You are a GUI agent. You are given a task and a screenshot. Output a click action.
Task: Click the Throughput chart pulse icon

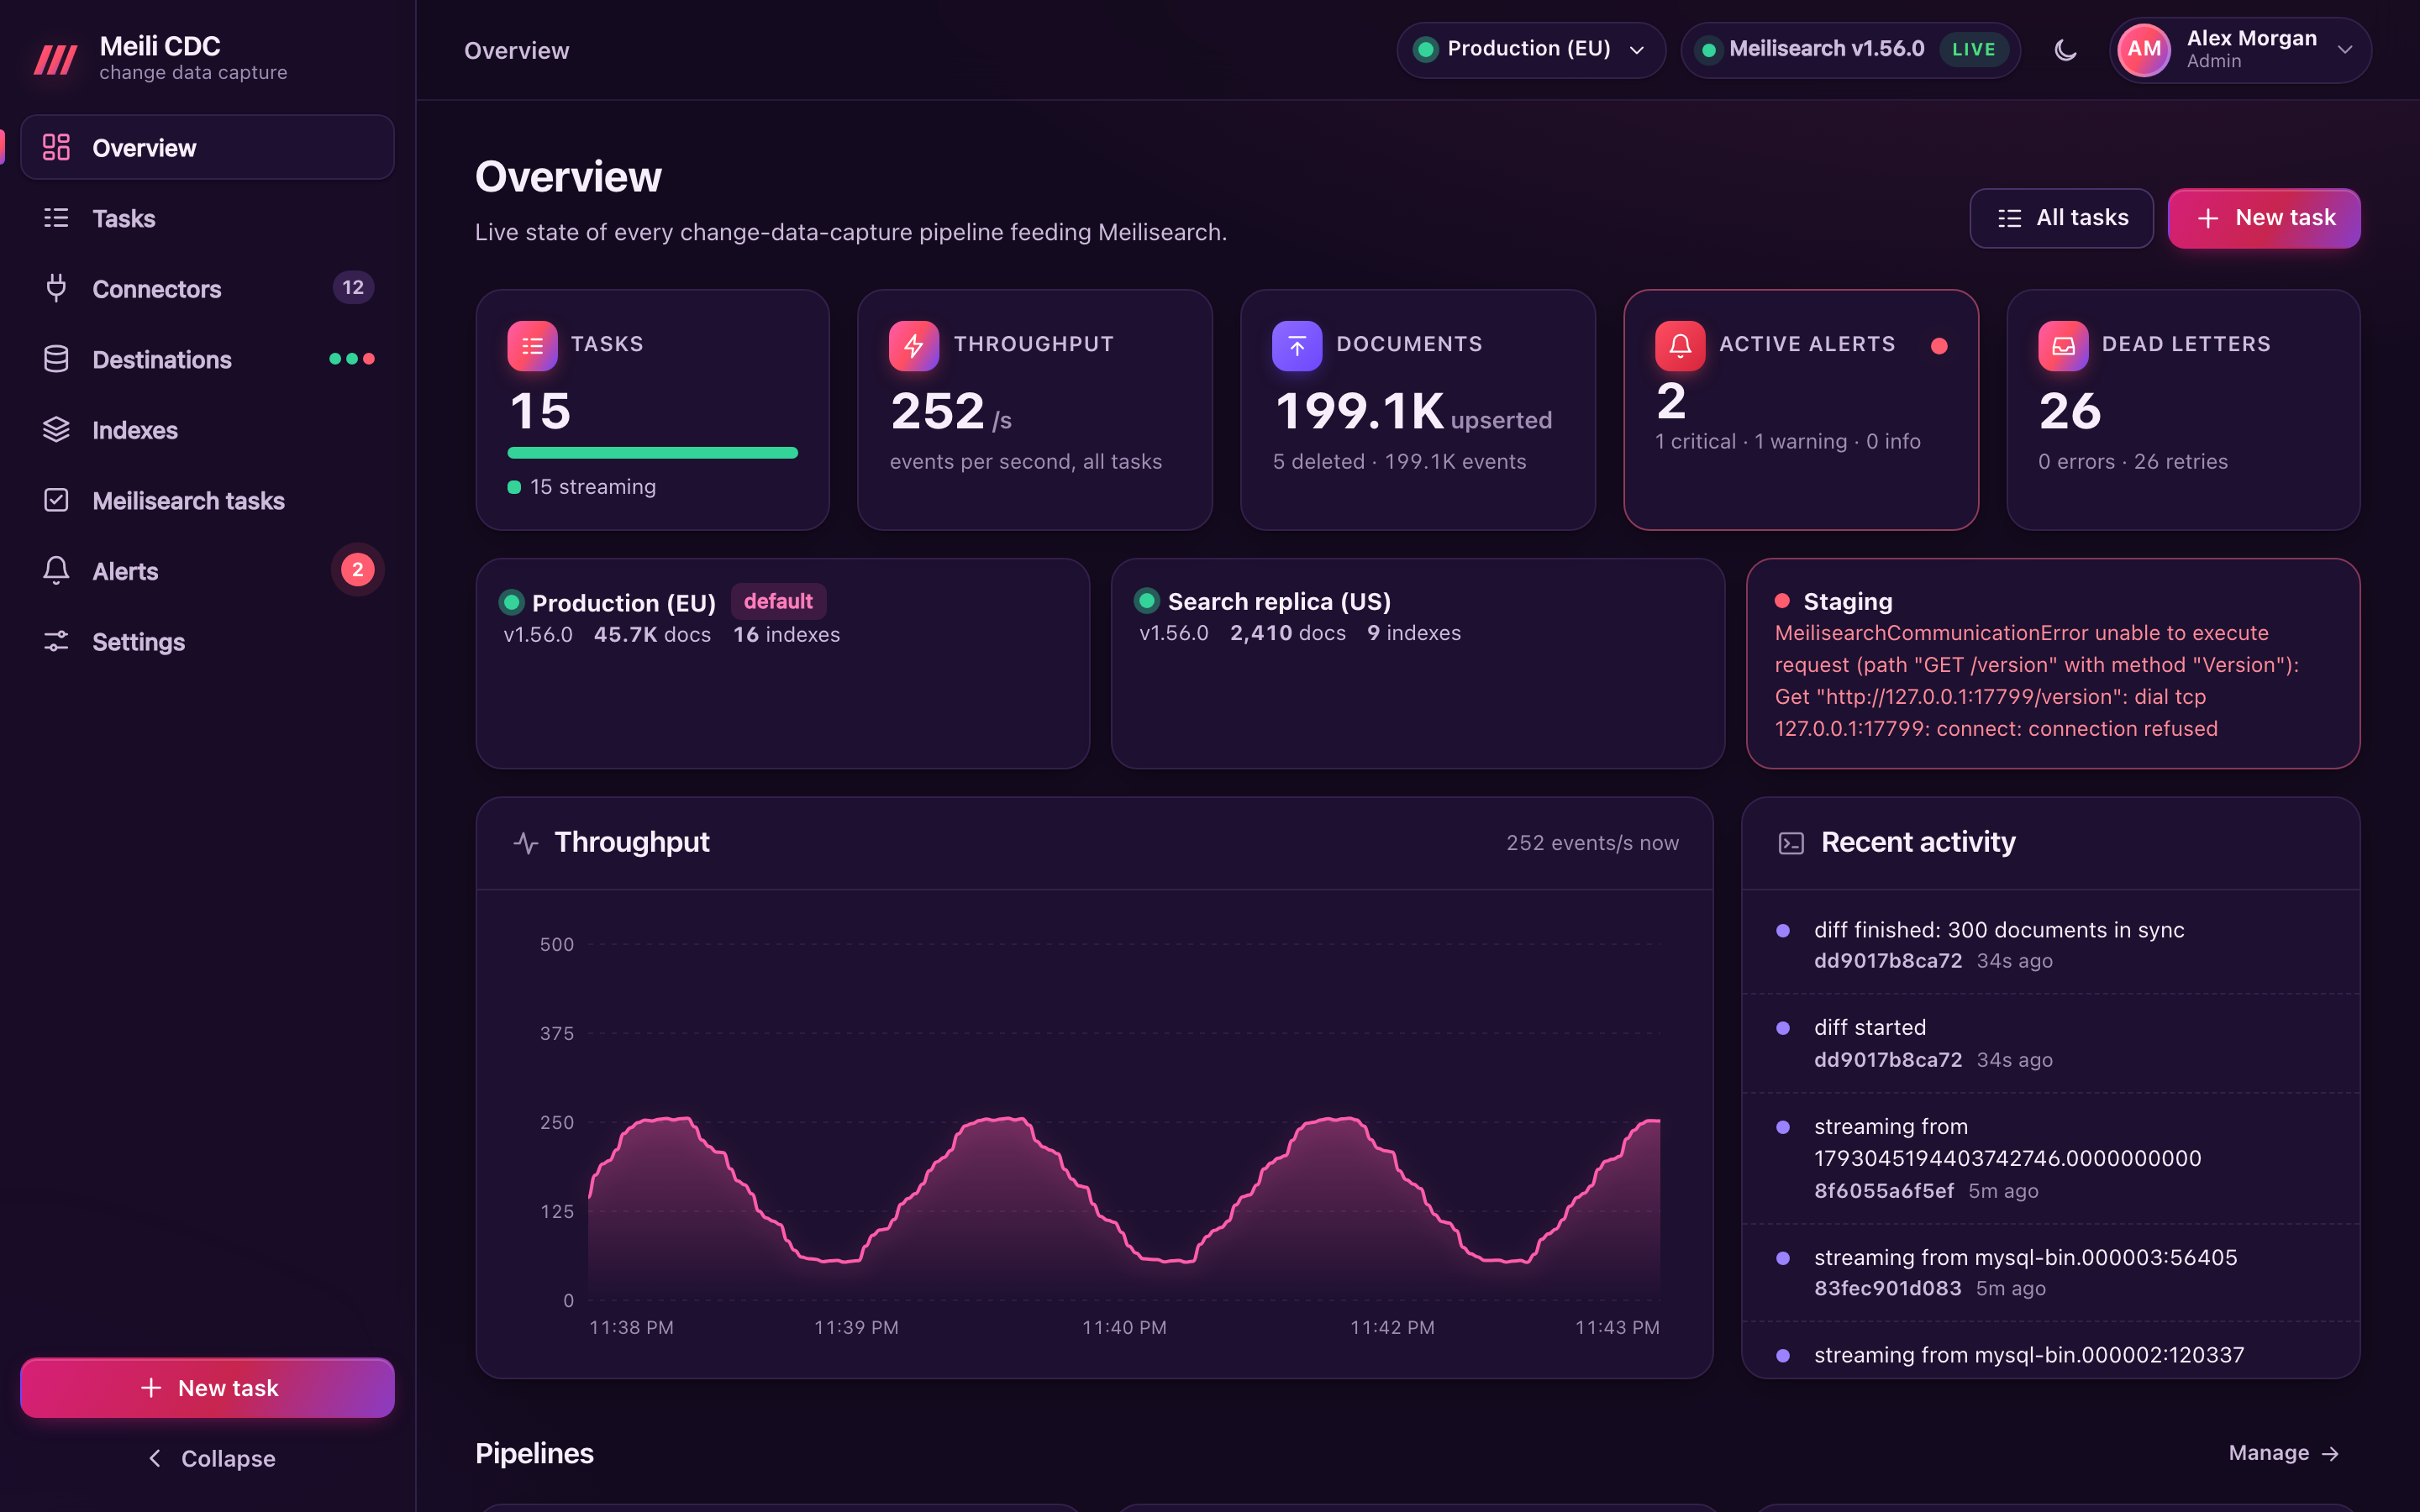click(526, 843)
